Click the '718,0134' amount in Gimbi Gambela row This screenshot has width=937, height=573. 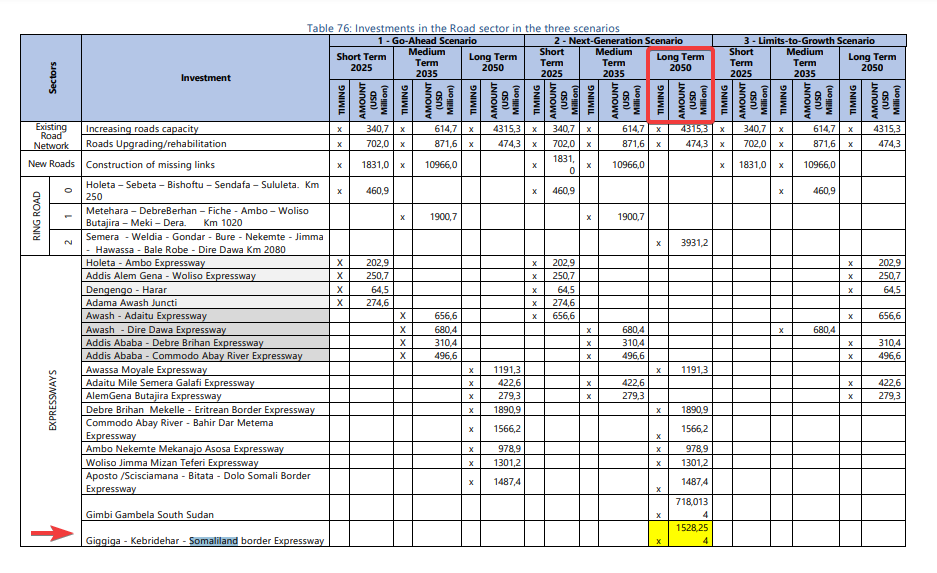(x=691, y=508)
